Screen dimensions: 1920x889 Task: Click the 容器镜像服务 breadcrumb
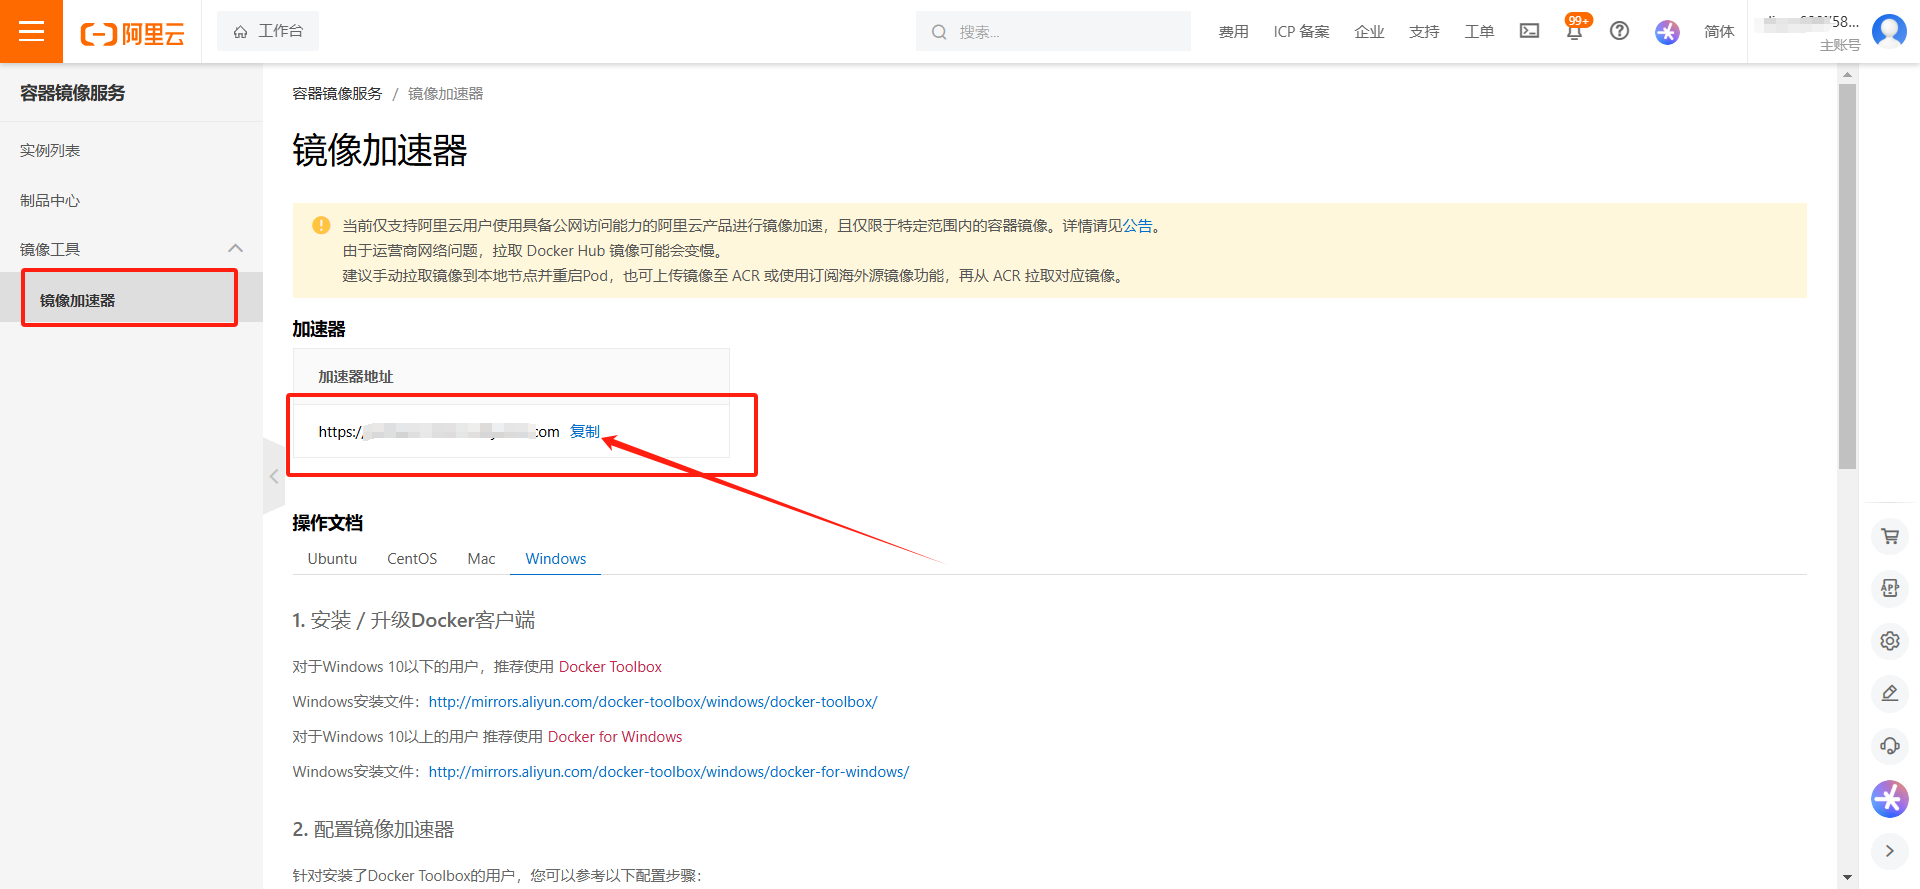[x=337, y=93]
